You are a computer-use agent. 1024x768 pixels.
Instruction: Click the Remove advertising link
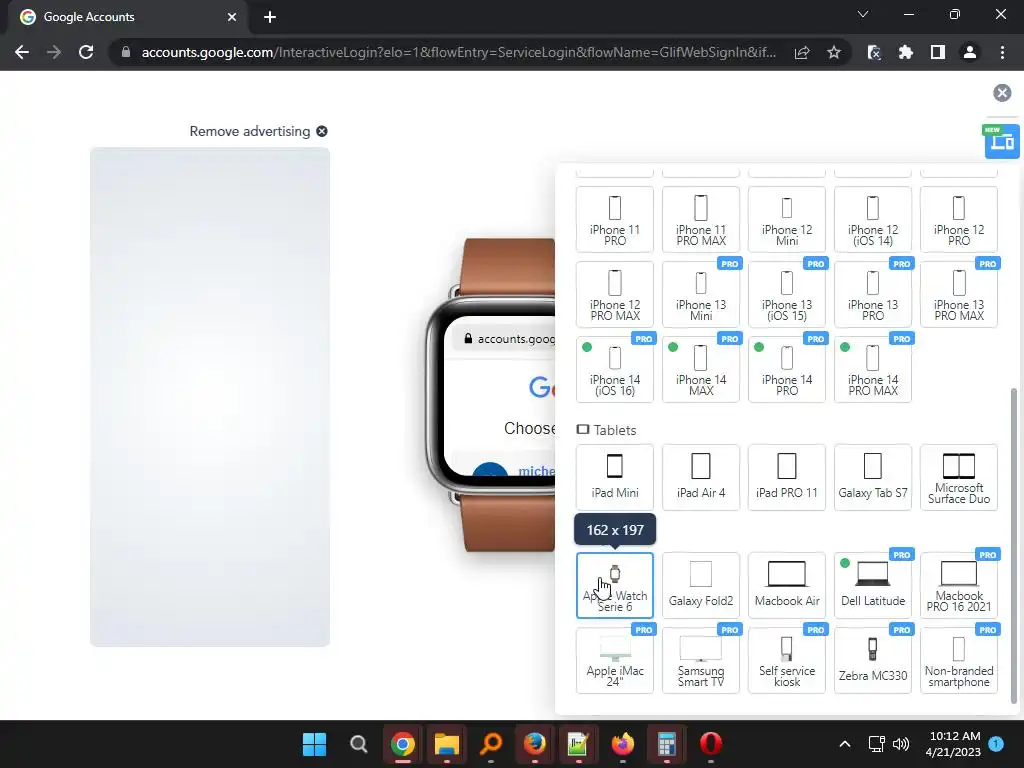[x=258, y=131]
